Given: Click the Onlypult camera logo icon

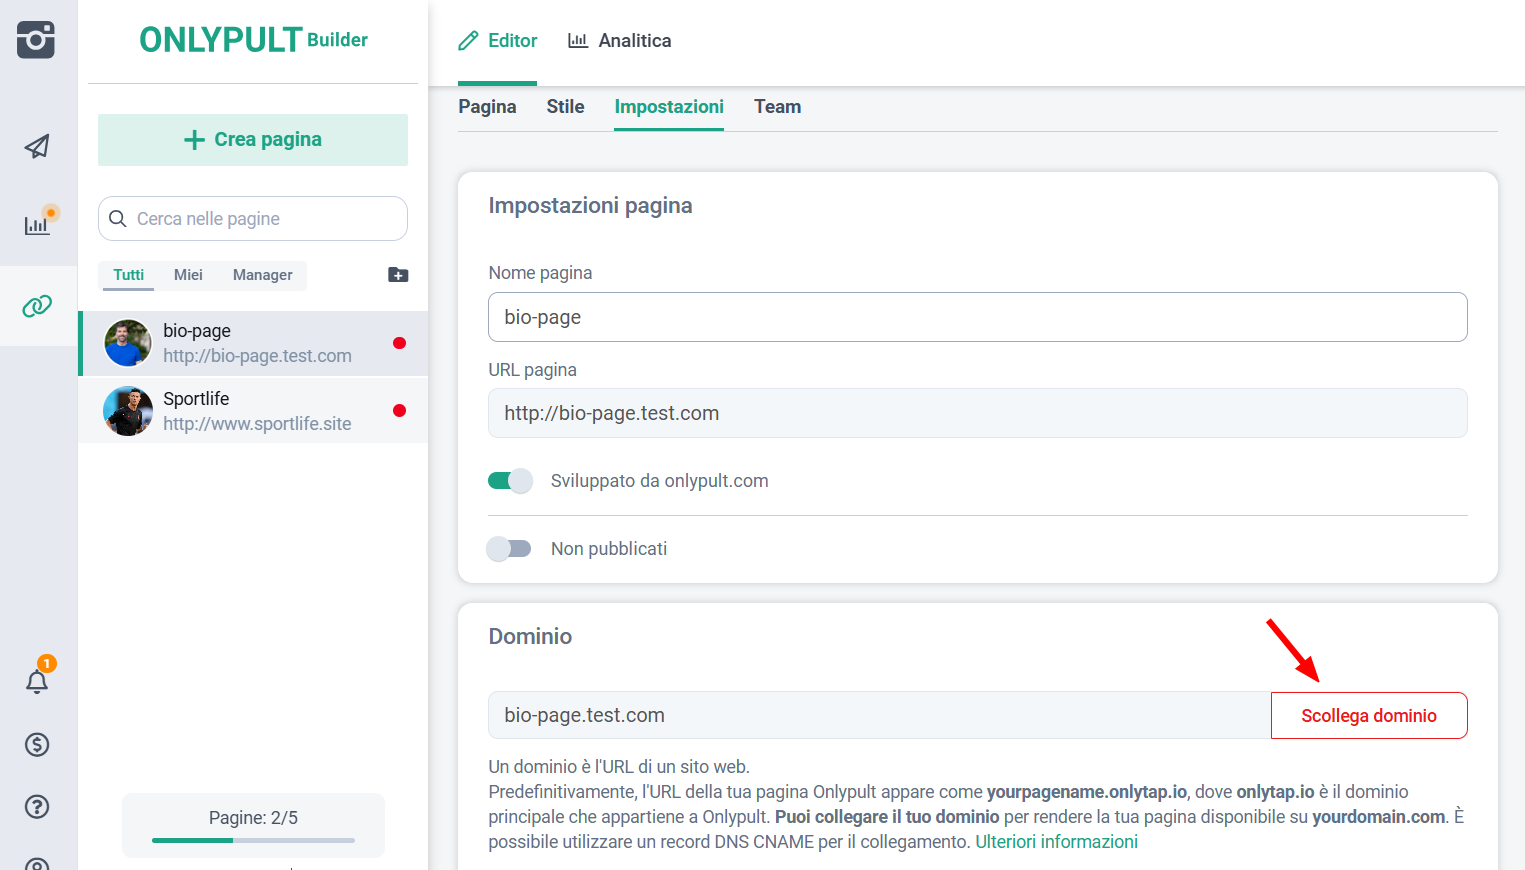Looking at the screenshot, I should coord(36,40).
